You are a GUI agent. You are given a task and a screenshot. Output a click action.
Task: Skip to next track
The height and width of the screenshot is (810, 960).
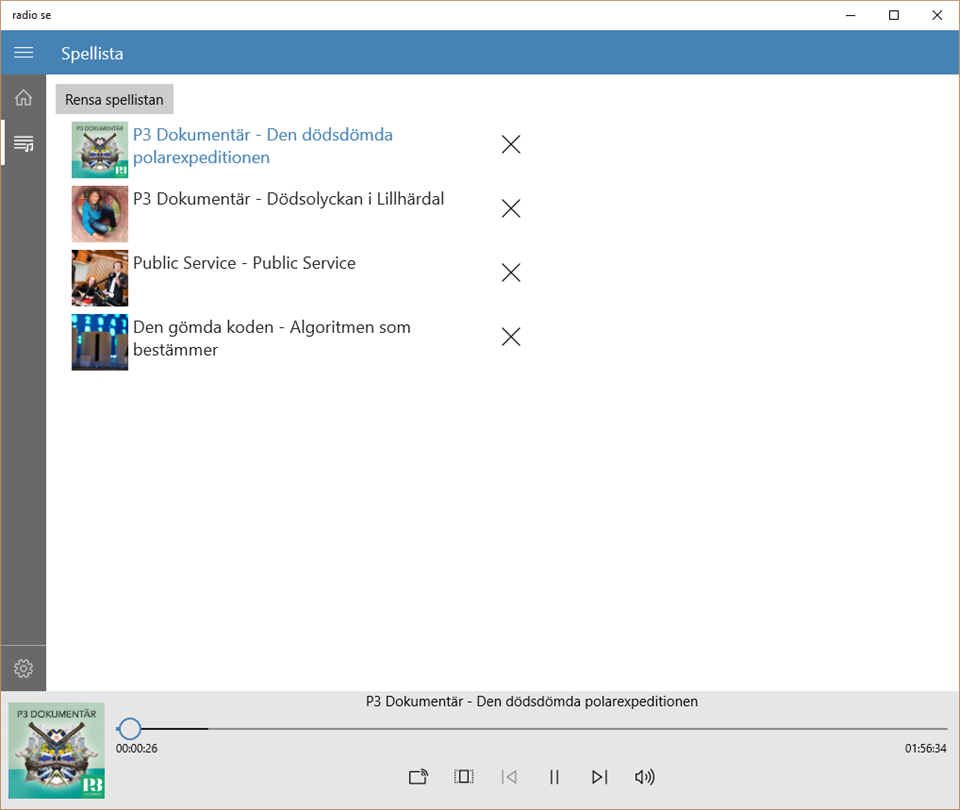tap(599, 777)
